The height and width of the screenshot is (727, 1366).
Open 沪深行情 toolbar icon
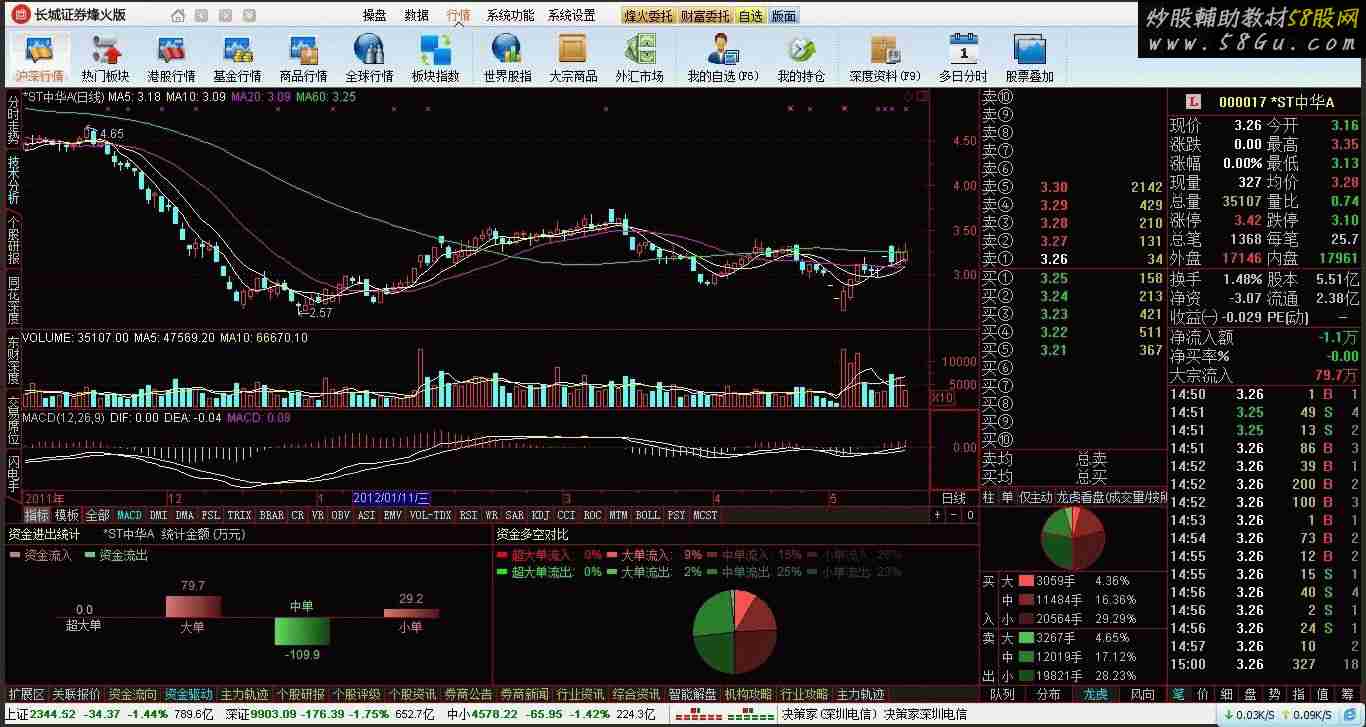[x=39, y=58]
